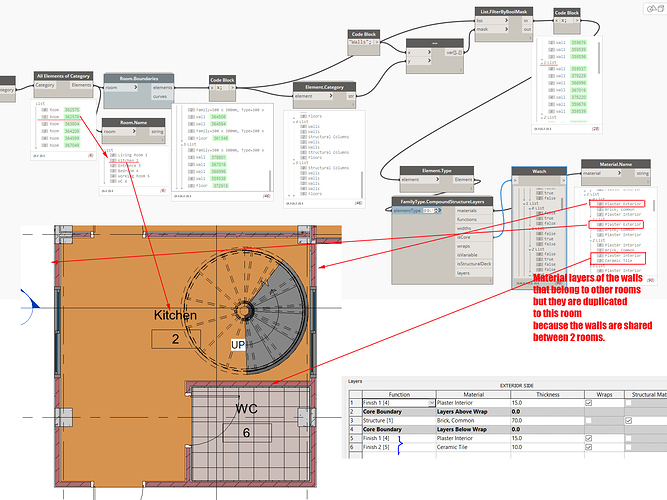Screen dimensions: 667x500
Task: Toggle Wraps checkbox for row 1 Plaster Interior
Action: pos(589,403)
